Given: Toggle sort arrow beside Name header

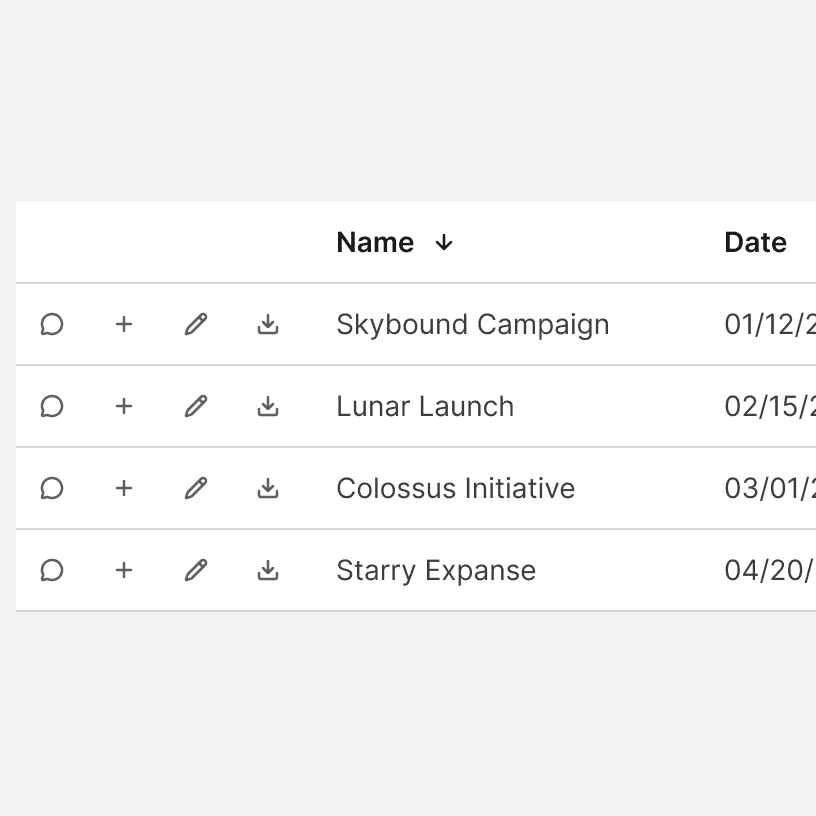Looking at the screenshot, I should tap(444, 243).
